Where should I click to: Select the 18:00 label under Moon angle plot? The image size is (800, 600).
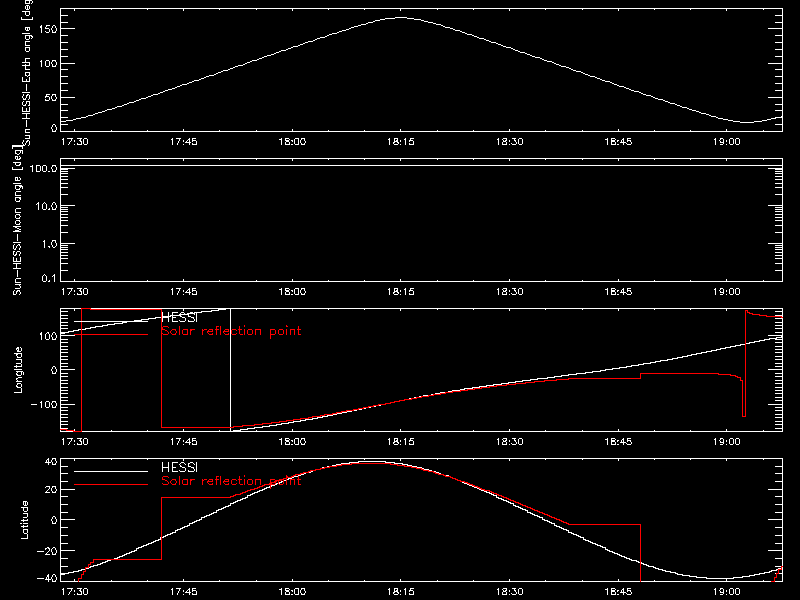click(x=292, y=291)
